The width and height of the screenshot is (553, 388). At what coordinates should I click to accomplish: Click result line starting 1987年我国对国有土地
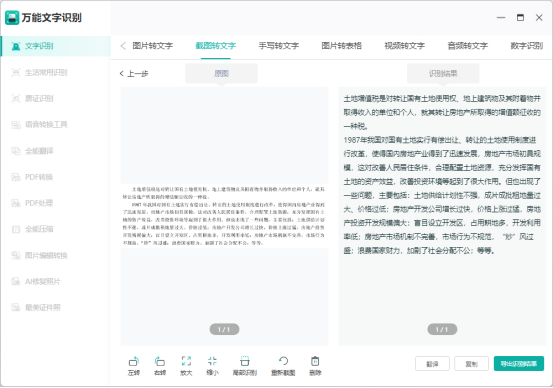pyautogui.click(x=440, y=140)
